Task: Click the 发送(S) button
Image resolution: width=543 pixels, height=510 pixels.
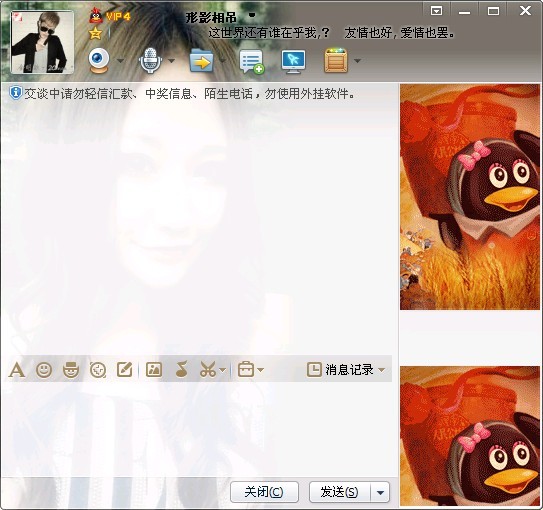Action: coord(339,492)
